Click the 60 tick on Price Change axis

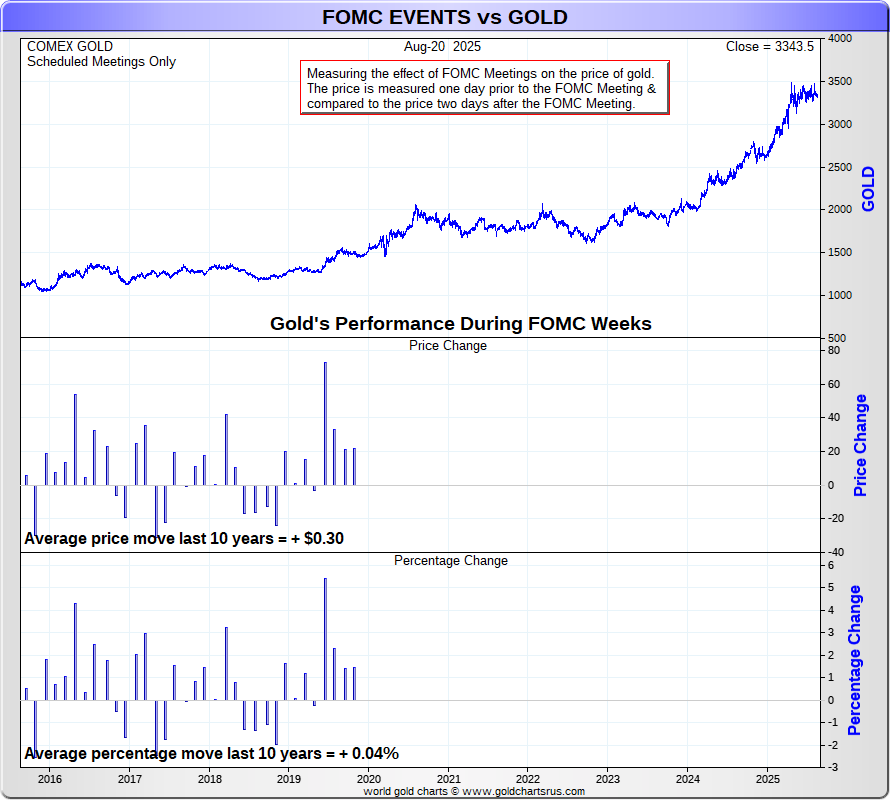point(834,384)
